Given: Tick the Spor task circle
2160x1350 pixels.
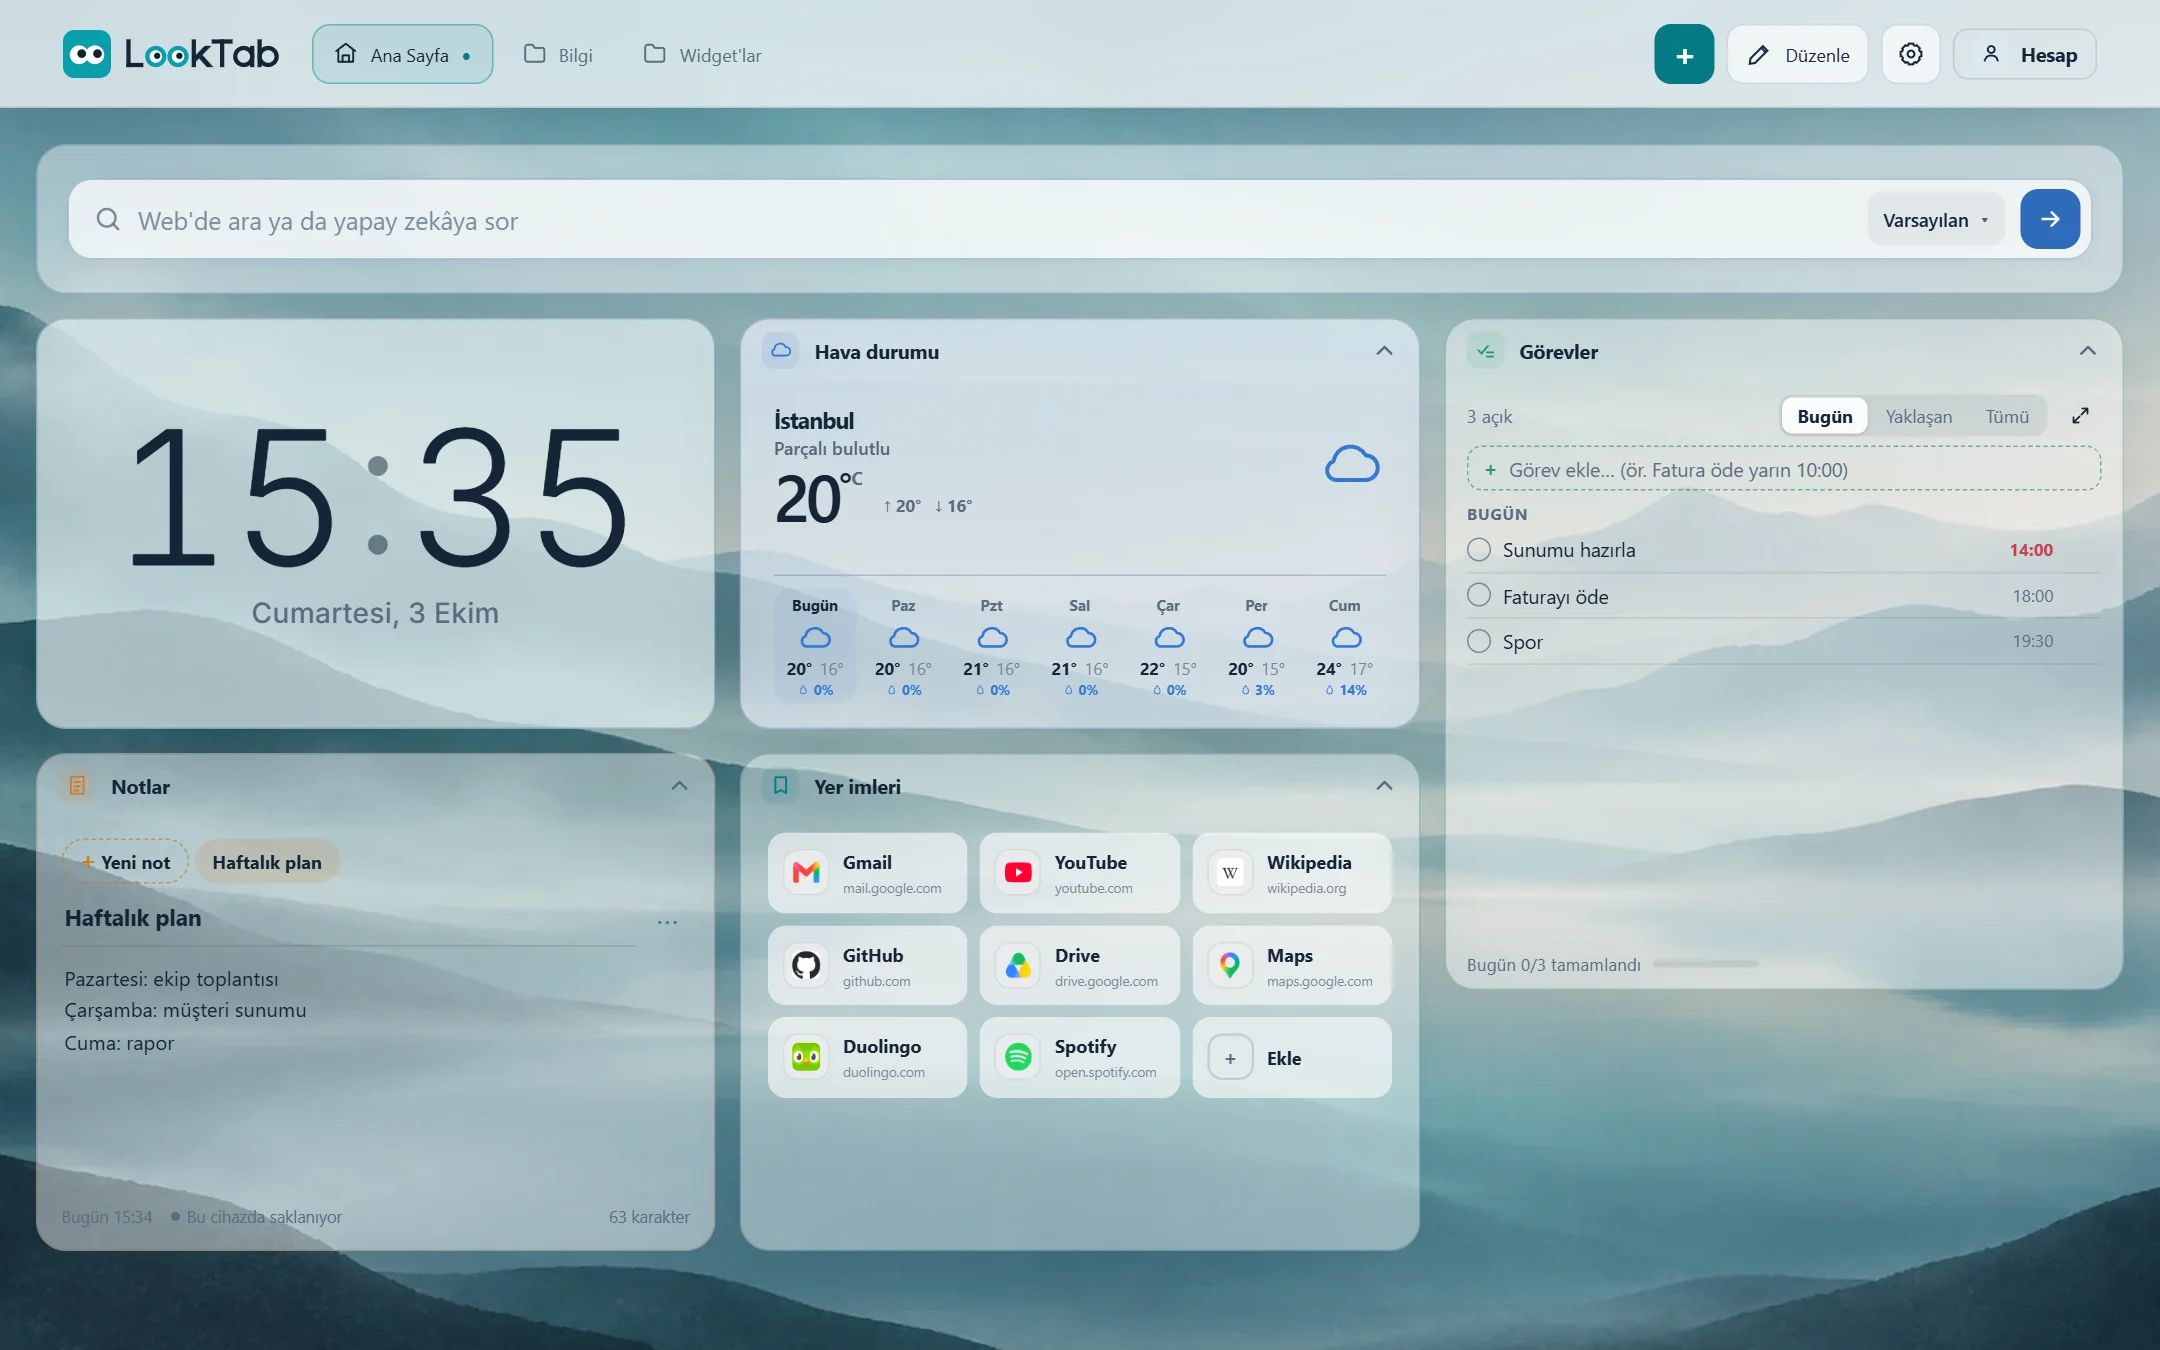Looking at the screenshot, I should (x=1479, y=641).
